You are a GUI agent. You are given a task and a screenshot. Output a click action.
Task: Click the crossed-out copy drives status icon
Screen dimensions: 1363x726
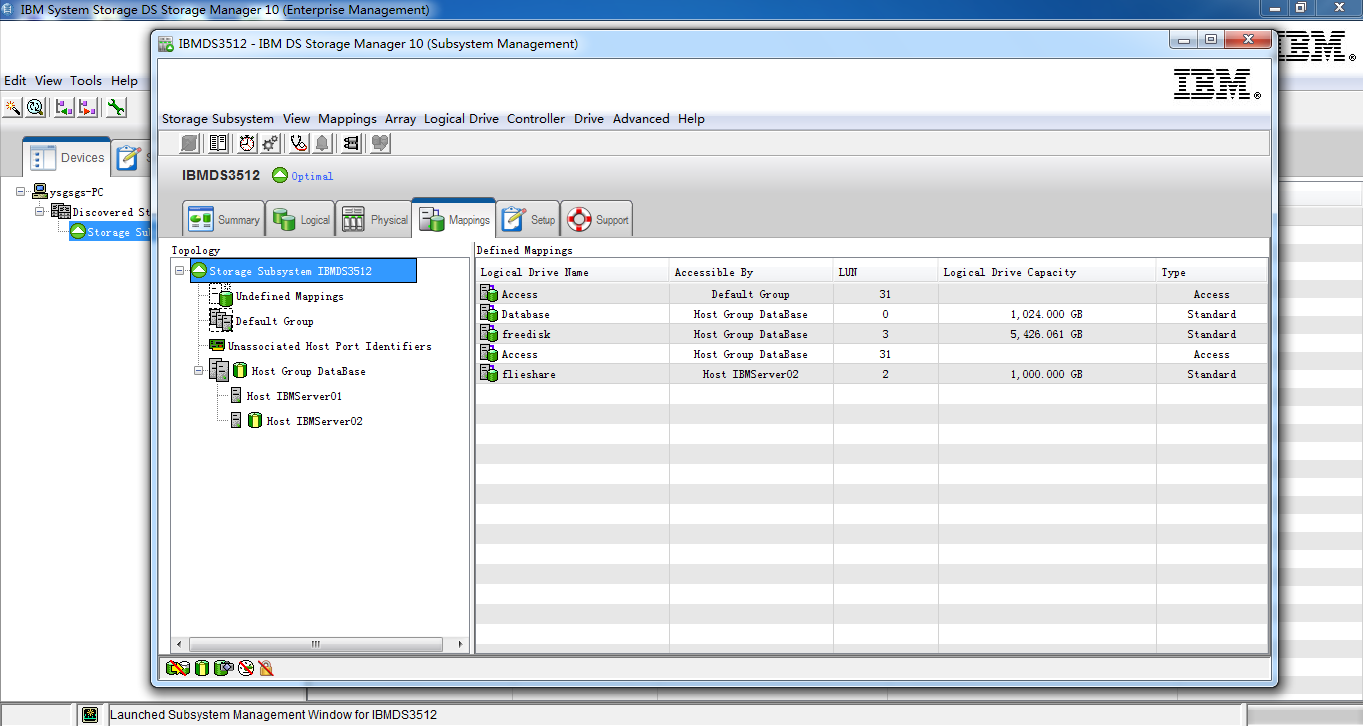178,668
